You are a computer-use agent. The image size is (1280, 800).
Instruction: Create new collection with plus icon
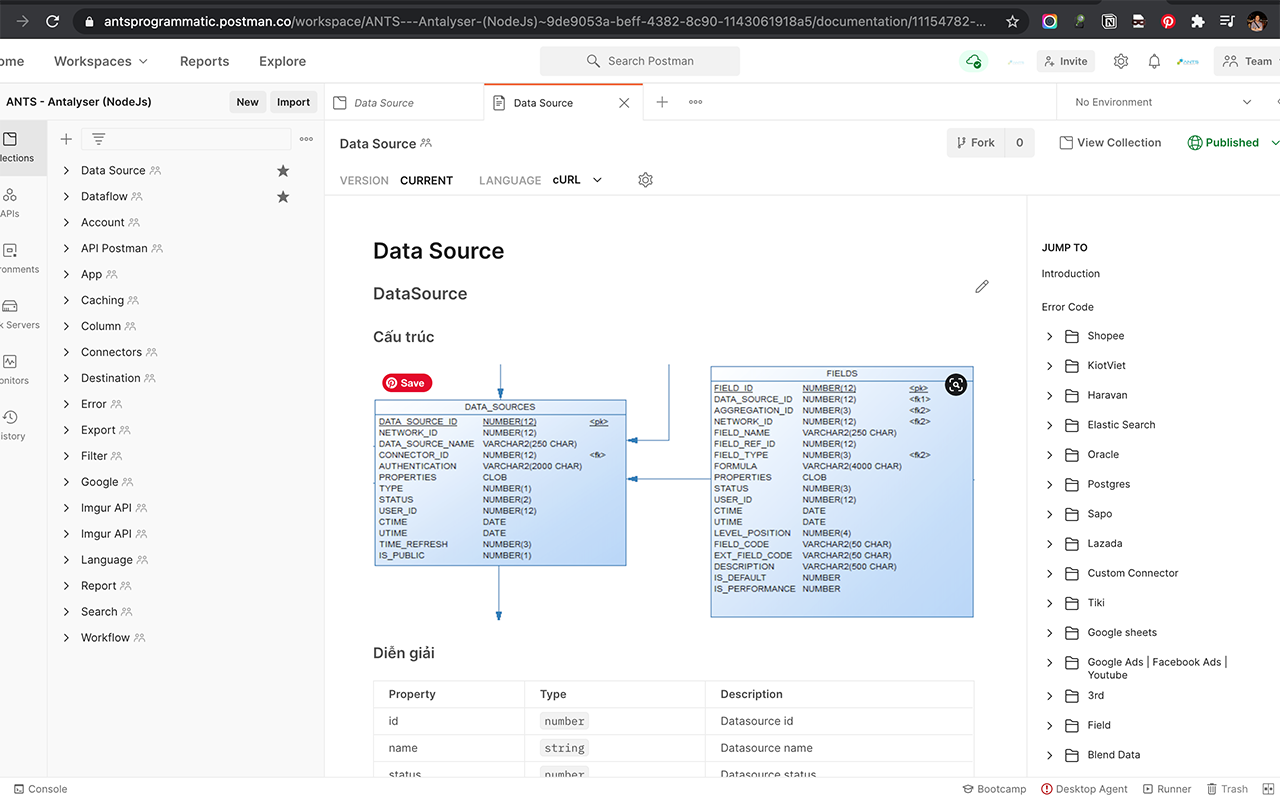66,139
